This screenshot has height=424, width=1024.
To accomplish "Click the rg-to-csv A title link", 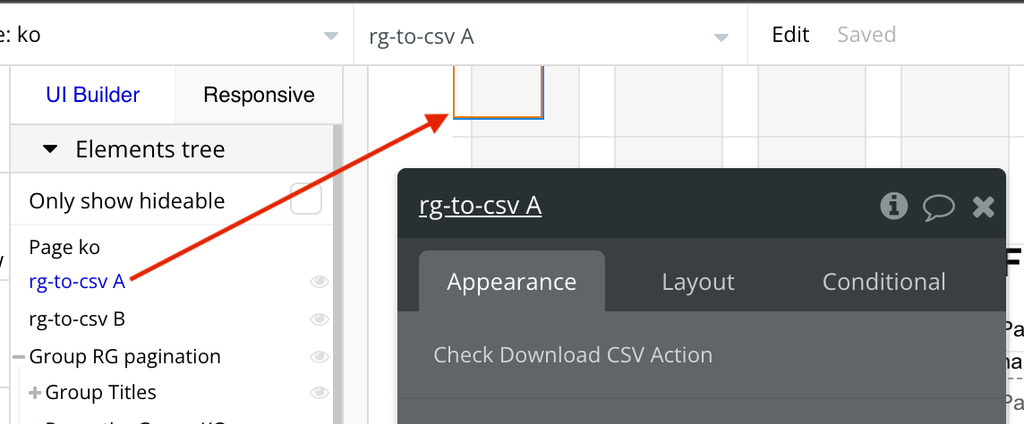I will point(480,206).
